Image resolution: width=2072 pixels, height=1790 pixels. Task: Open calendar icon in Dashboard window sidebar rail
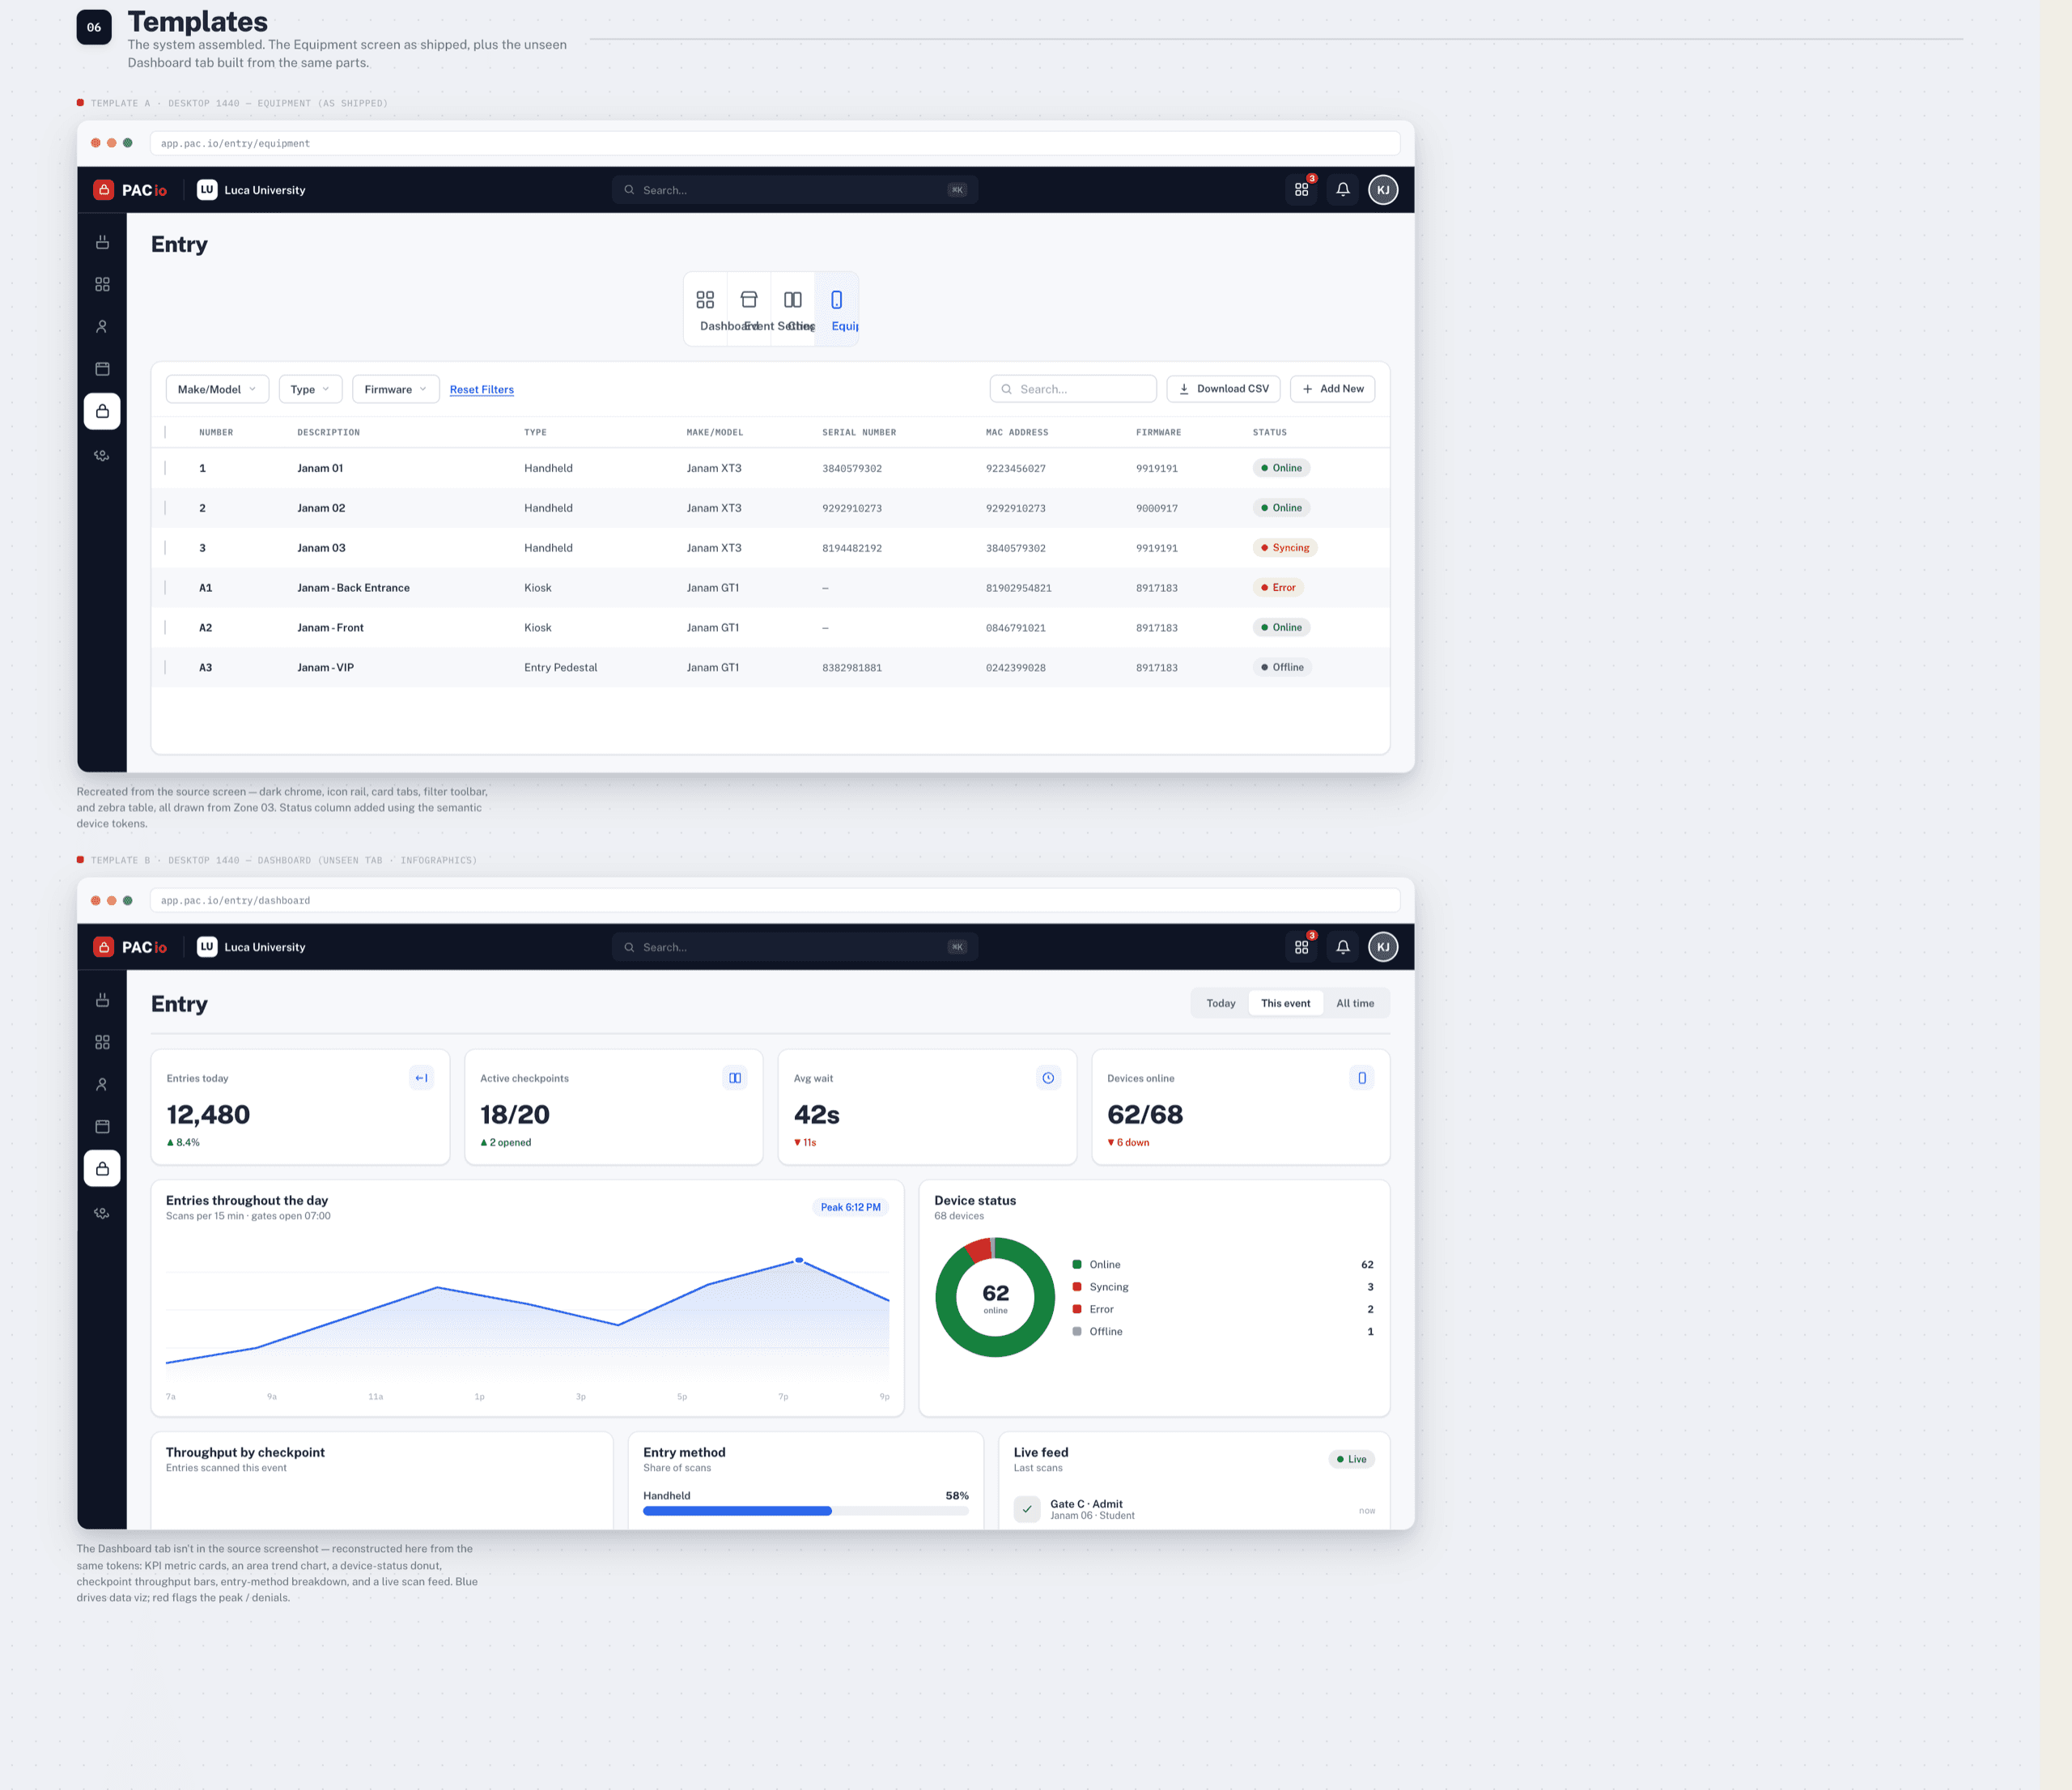click(x=102, y=1126)
